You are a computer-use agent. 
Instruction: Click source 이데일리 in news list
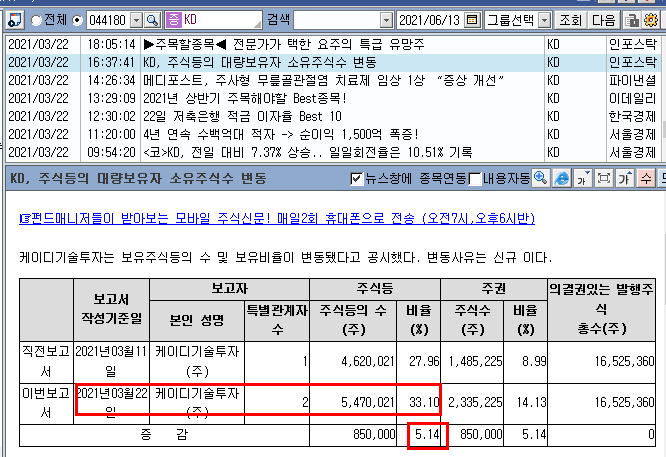pos(633,99)
